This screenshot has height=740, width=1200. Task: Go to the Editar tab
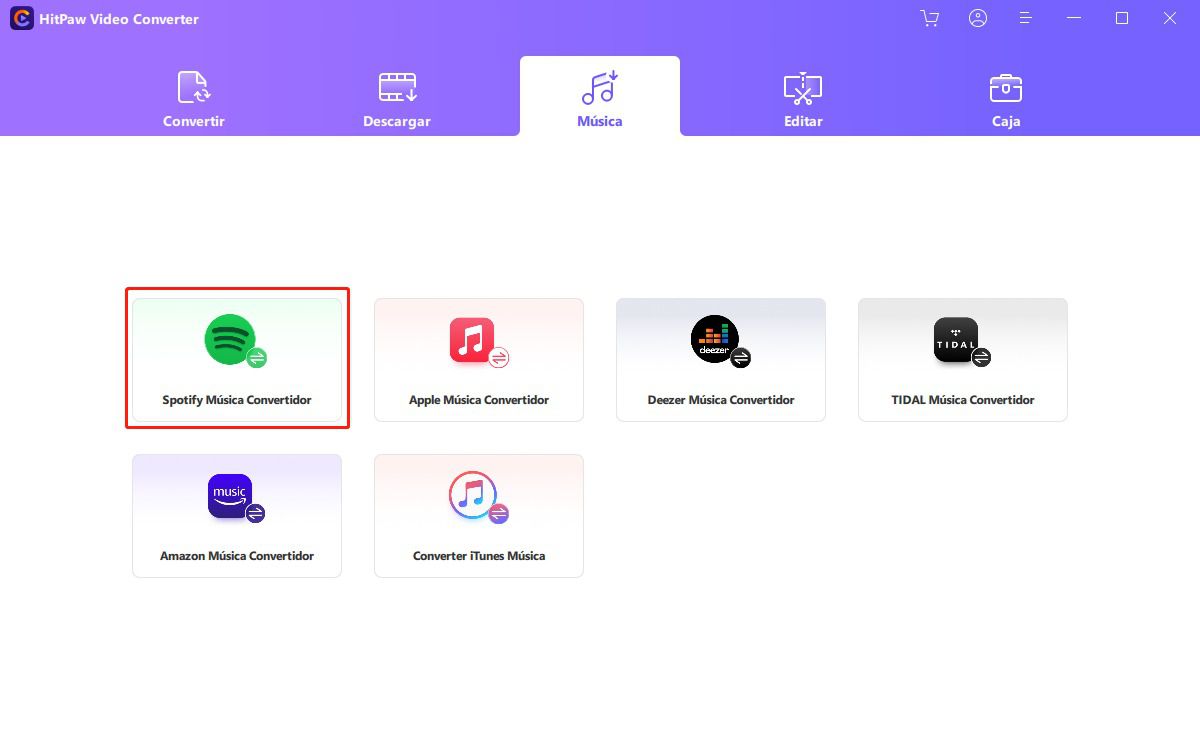point(803,100)
